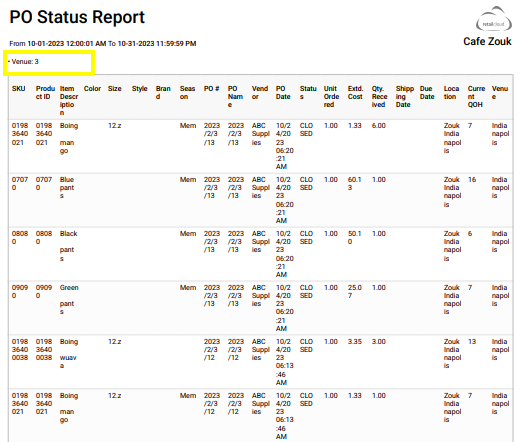Select the Green pants item description
The width and height of the screenshot is (522, 442).
(x=69, y=300)
